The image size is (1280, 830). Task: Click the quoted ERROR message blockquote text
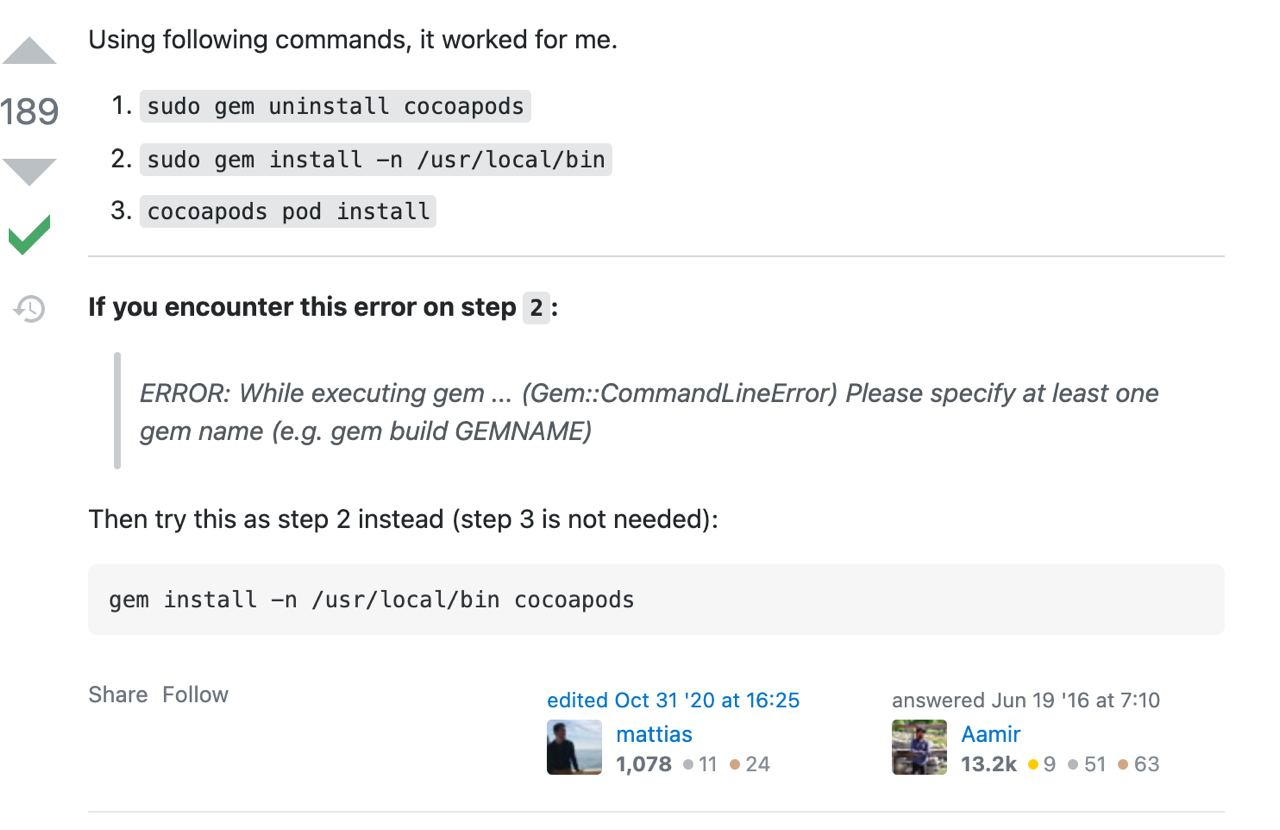pos(649,411)
